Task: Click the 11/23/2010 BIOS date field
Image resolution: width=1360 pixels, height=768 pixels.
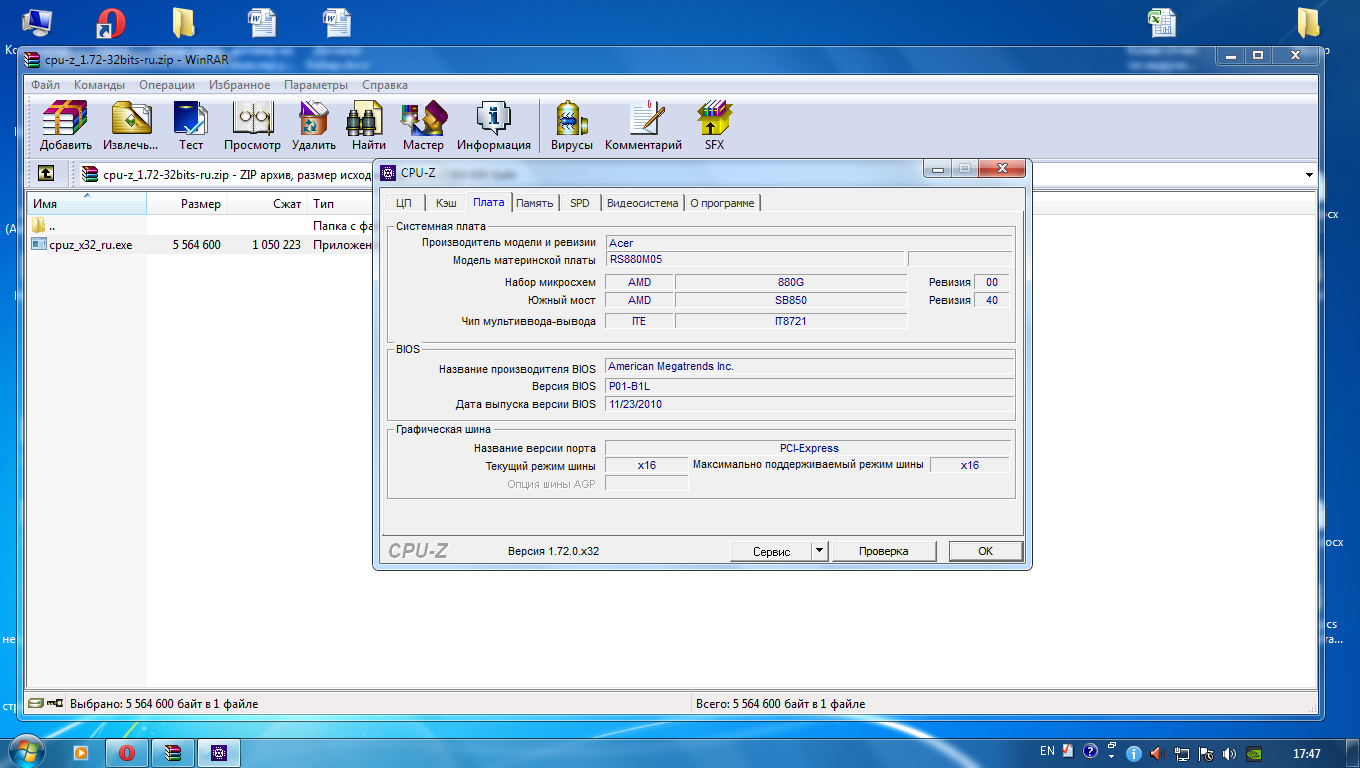Action: pyautogui.click(x=809, y=404)
